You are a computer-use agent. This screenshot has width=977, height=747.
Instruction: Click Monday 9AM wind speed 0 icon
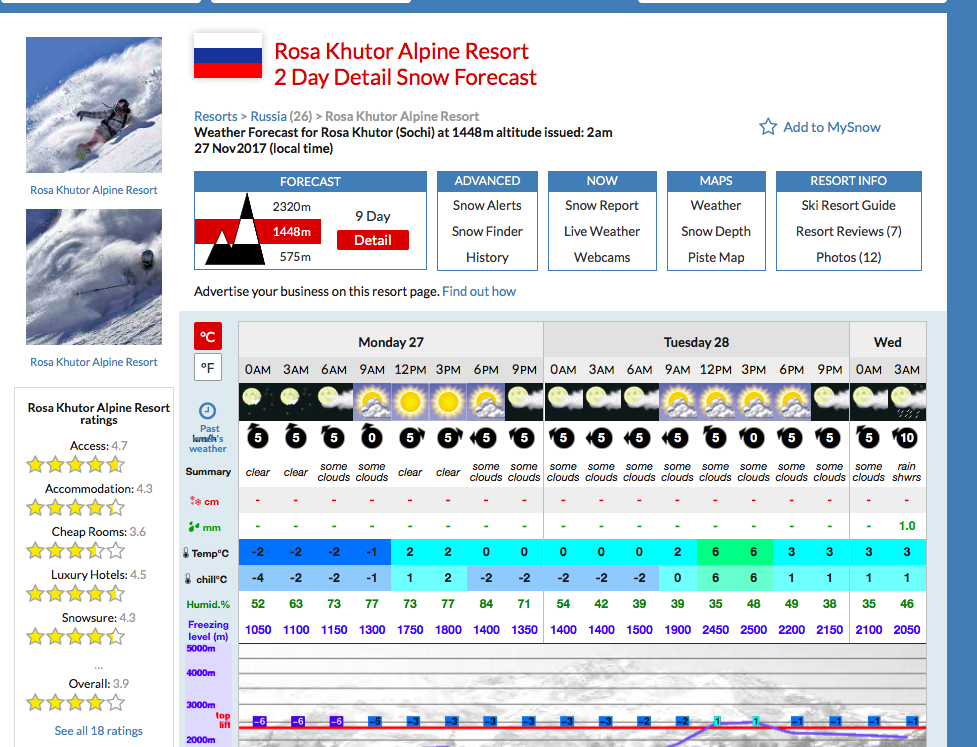(372, 437)
